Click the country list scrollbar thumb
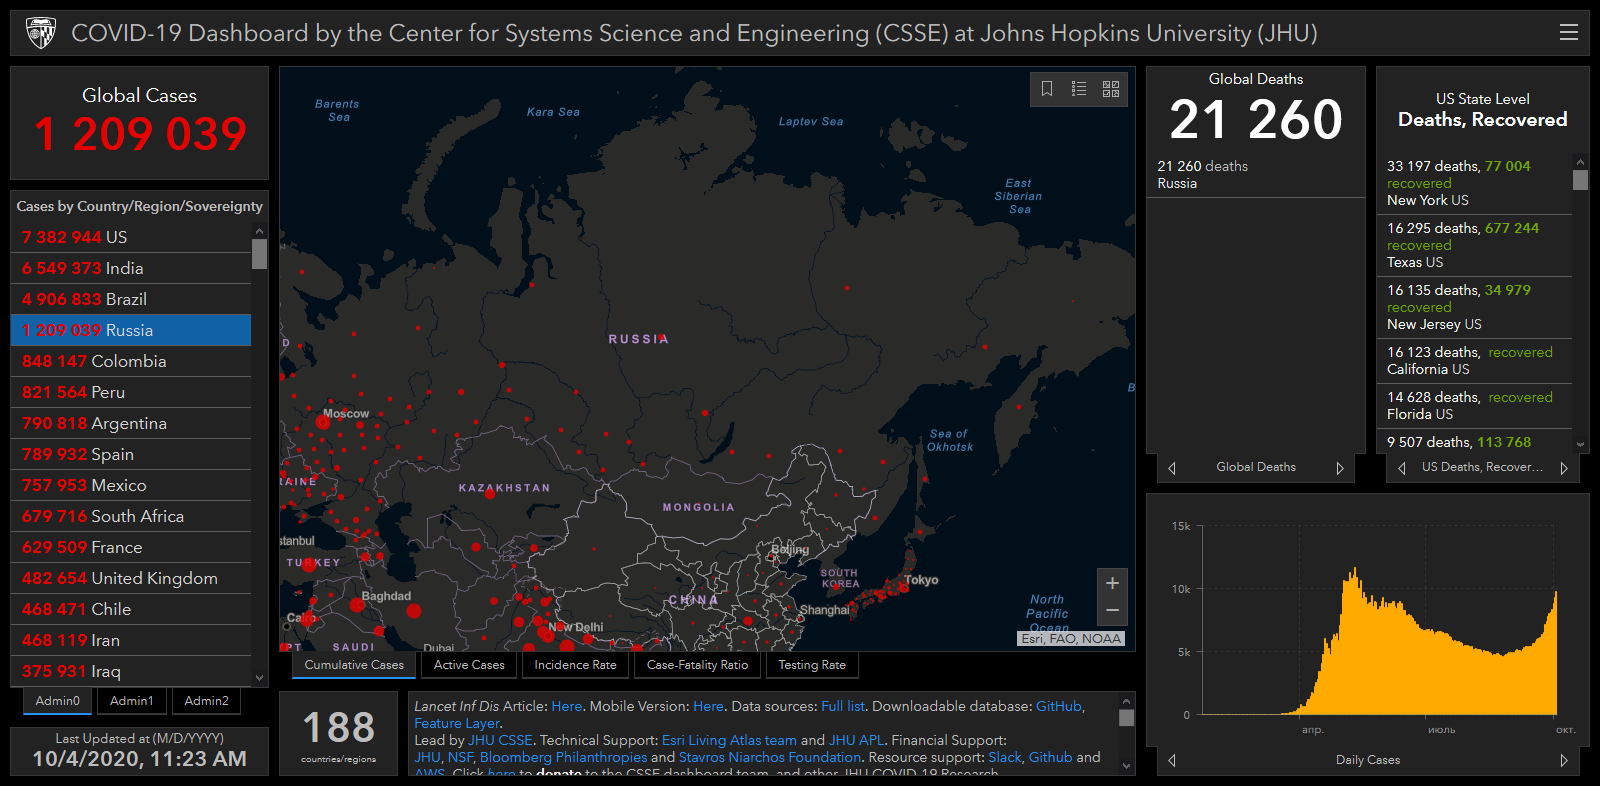Image resolution: width=1600 pixels, height=786 pixels. [x=260, y=254]
